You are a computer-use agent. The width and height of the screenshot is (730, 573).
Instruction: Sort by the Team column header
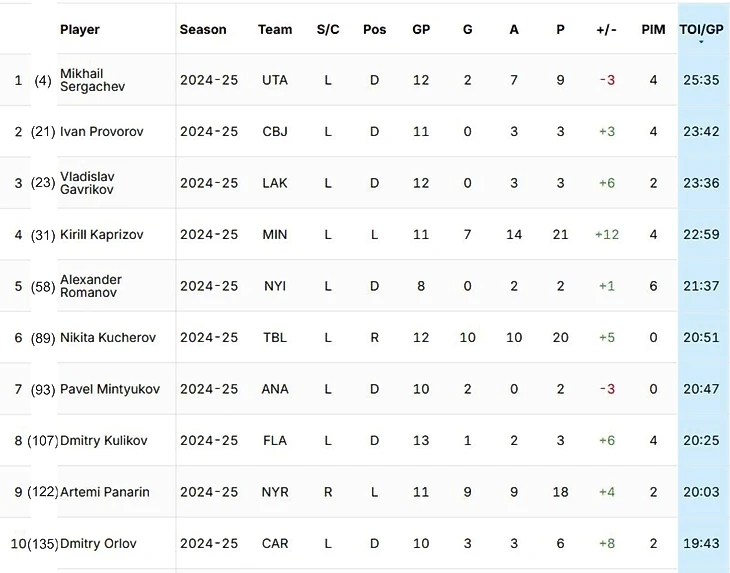pyautogui.click(x=275, y=29)
